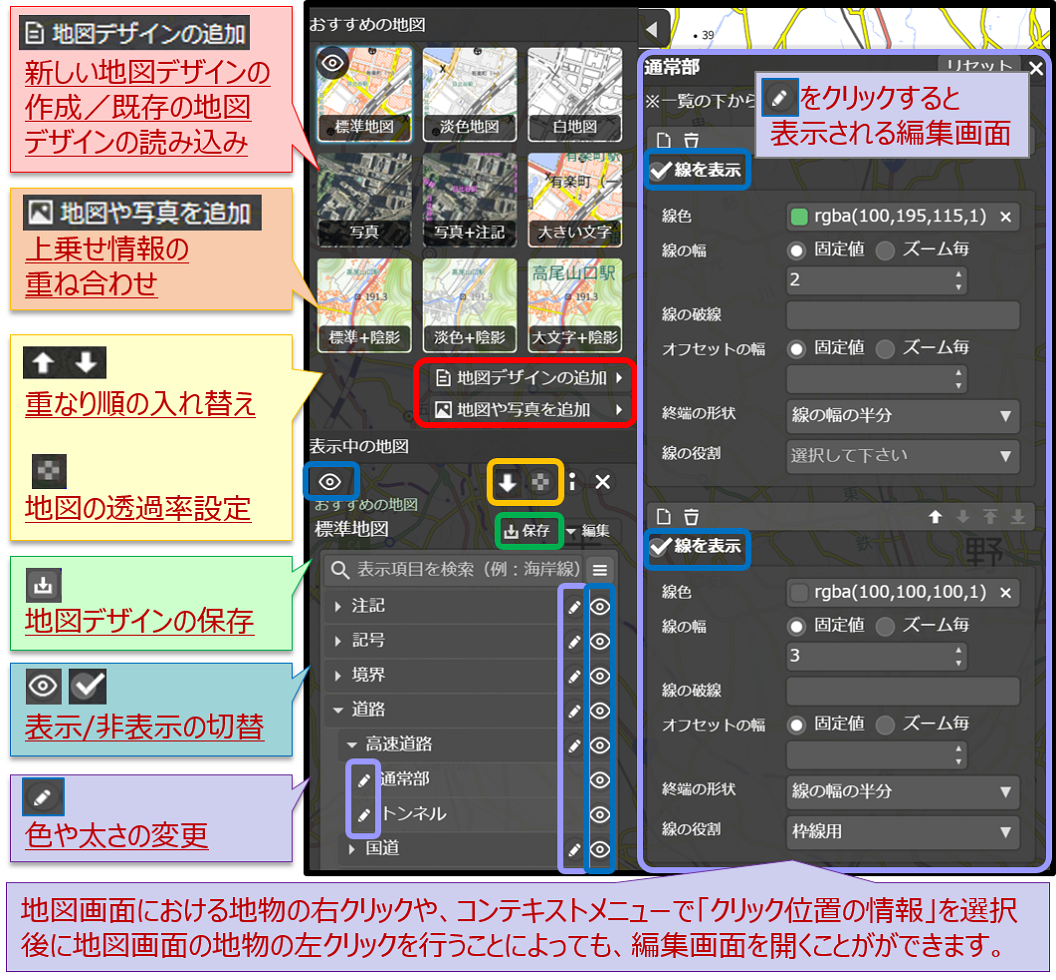1056x980 pixels.
Task: Move second line style up with arrow
Action: tap(935, 517)
